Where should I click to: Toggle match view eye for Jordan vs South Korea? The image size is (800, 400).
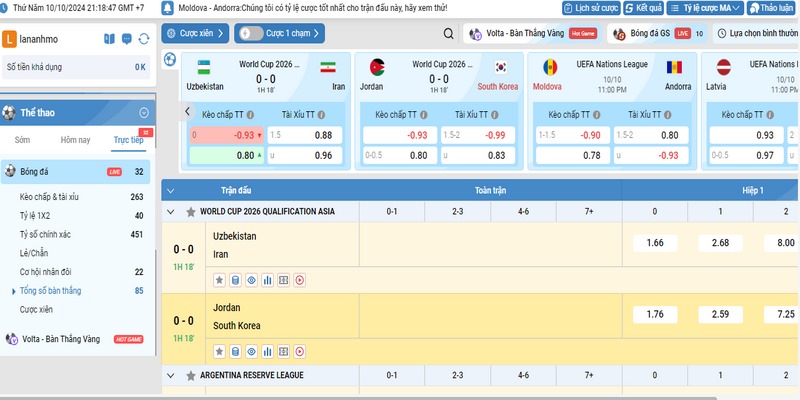(252, 352)
